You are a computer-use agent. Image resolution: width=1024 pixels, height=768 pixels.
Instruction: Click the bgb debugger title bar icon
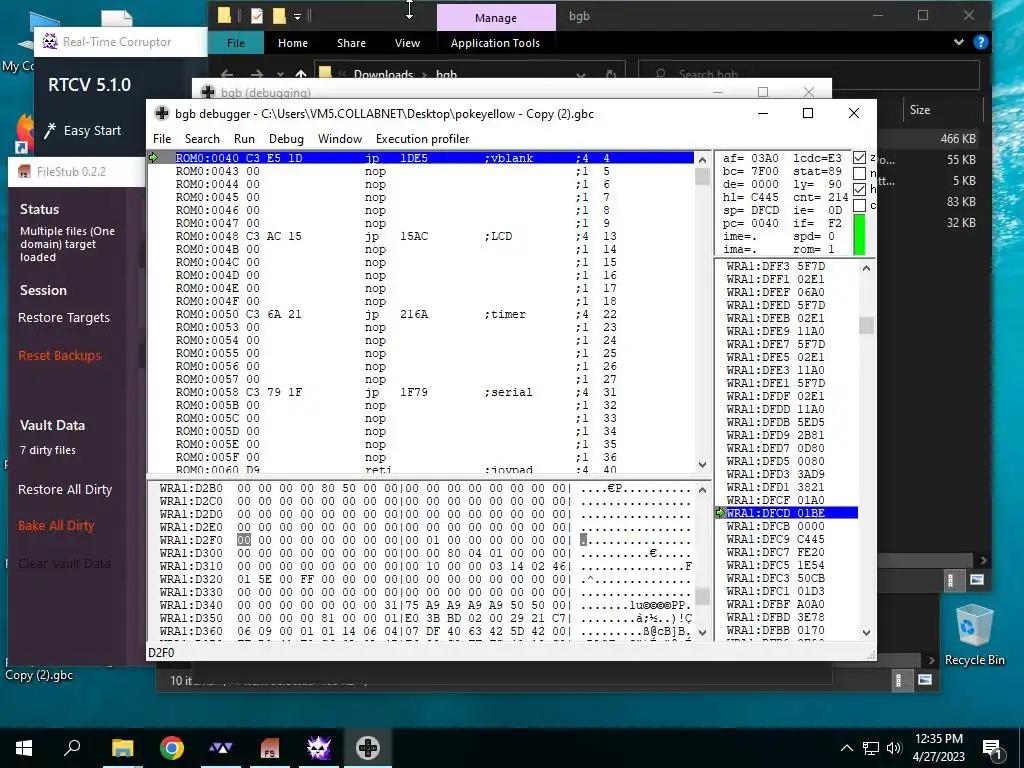[161, 113]
